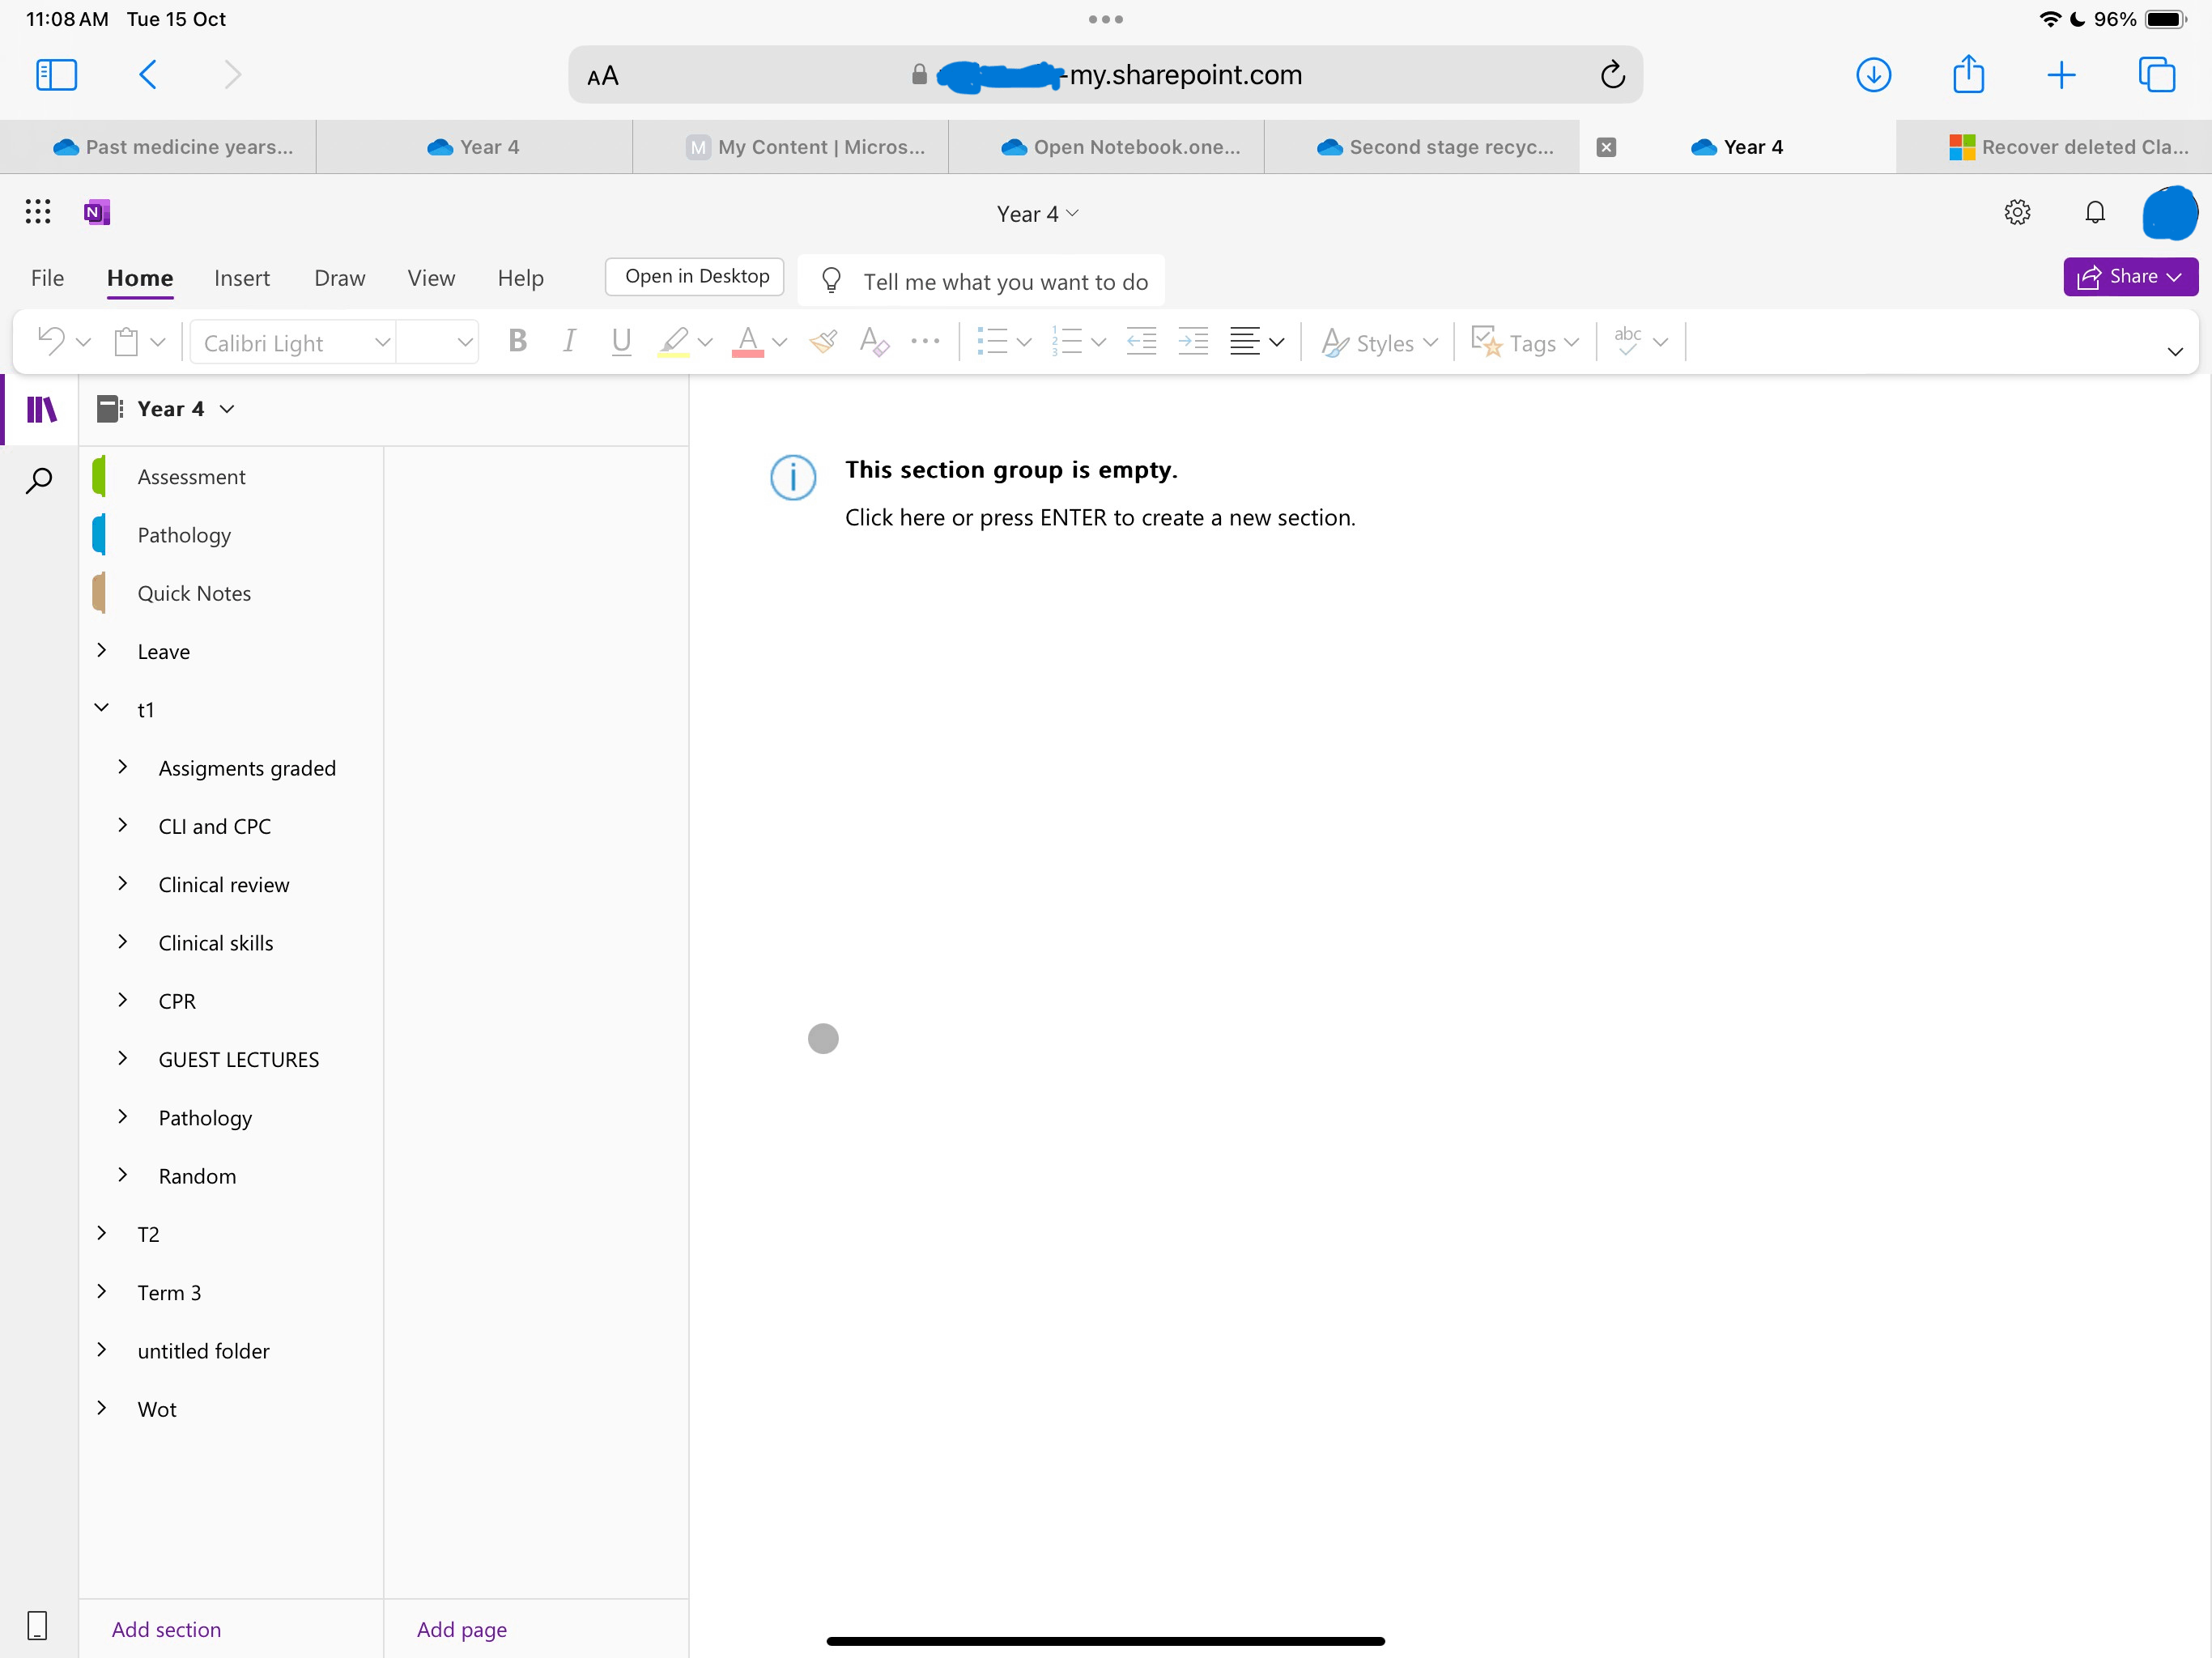Click the text highlight color pen icon

674,342
